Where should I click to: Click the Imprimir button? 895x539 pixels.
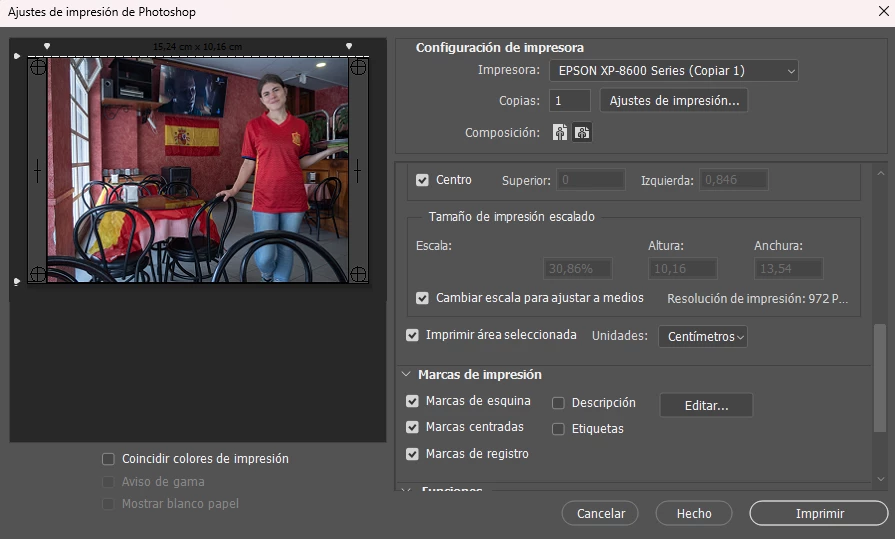pyautogui.click(x=819, y=513)
